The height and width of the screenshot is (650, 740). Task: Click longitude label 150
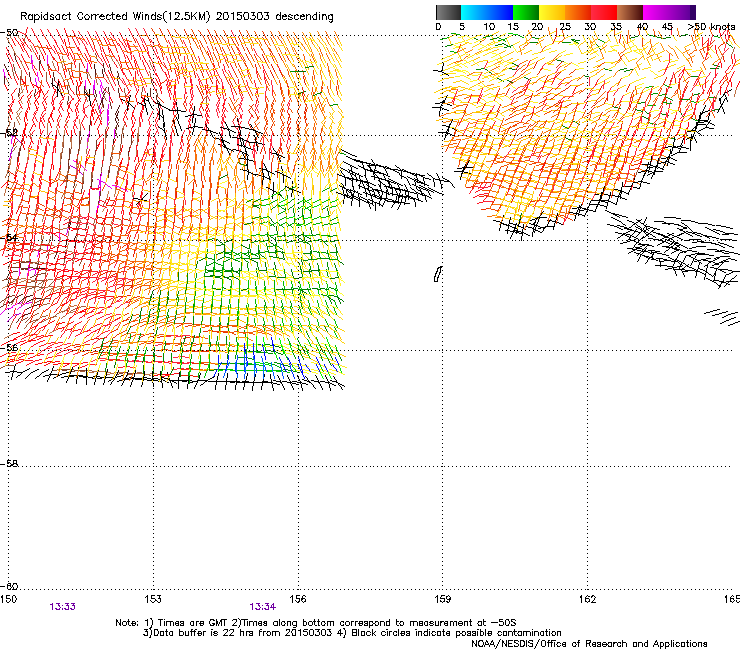pyautogui.click(x=8, y=599)
